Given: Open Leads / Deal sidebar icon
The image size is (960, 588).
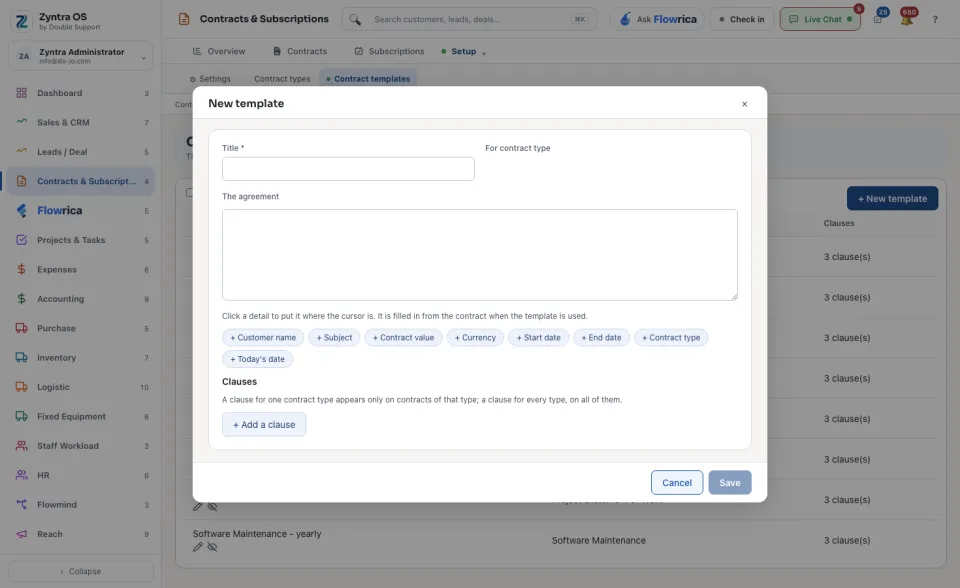Looking at the screenshot, I should pos(21,151).
